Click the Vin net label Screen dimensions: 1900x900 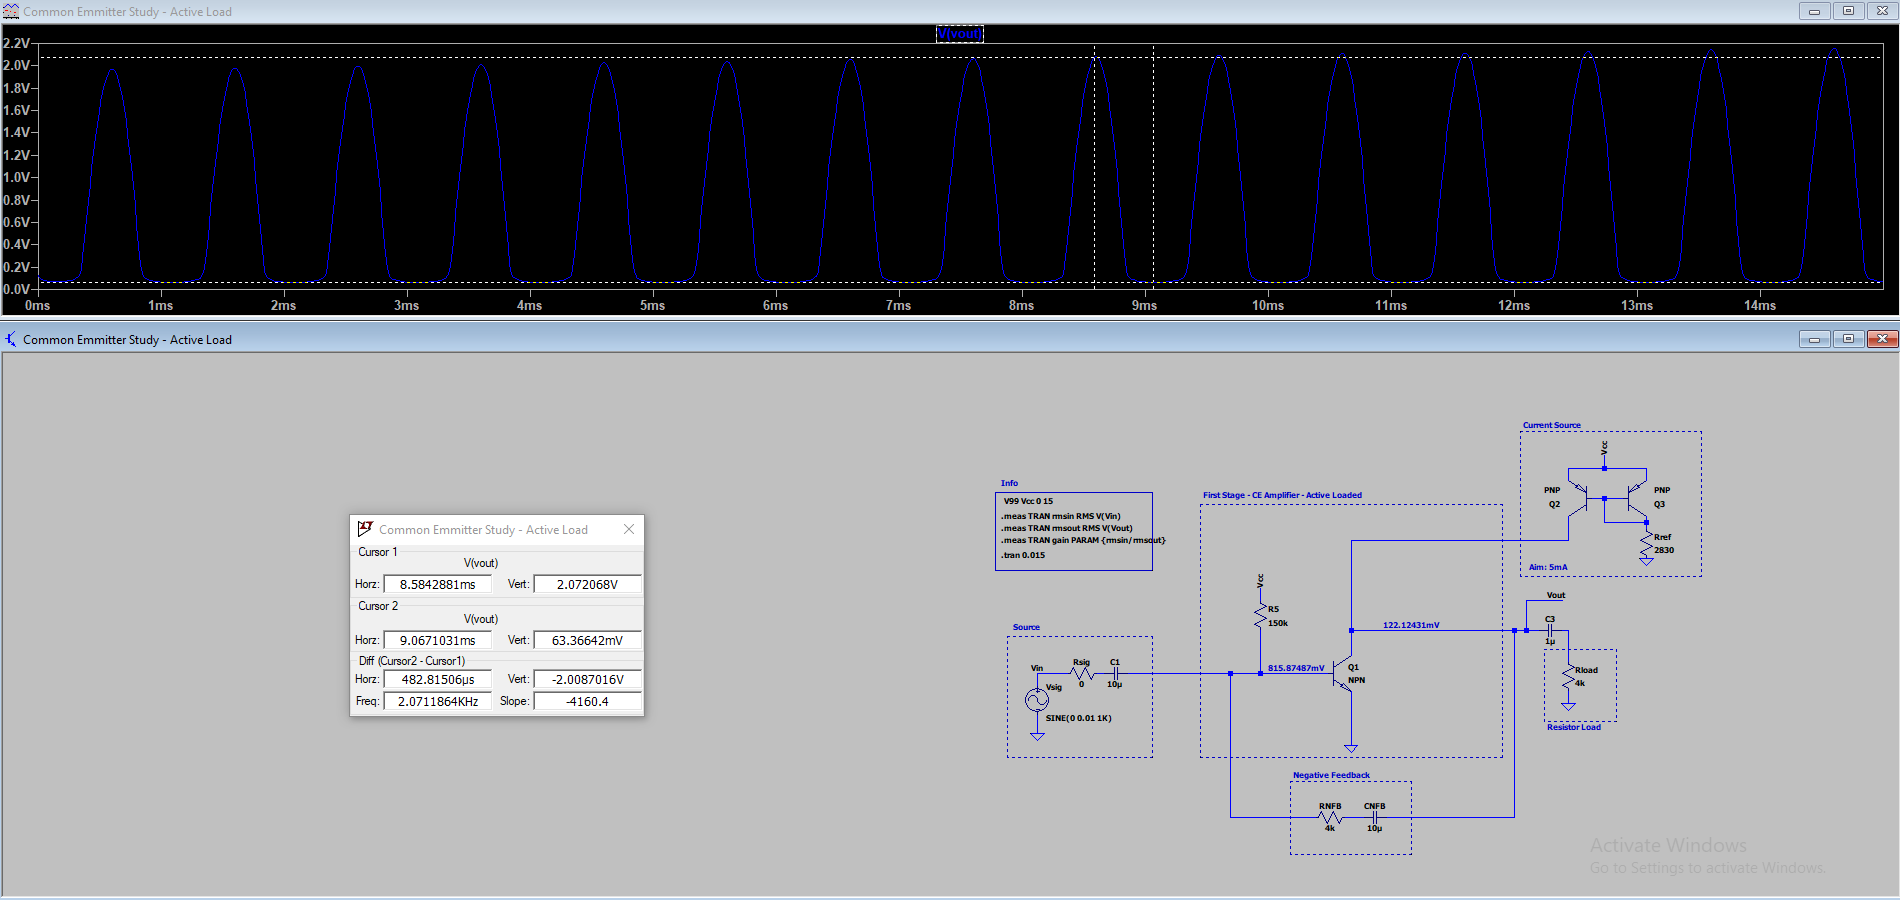tap(1037, 668)
